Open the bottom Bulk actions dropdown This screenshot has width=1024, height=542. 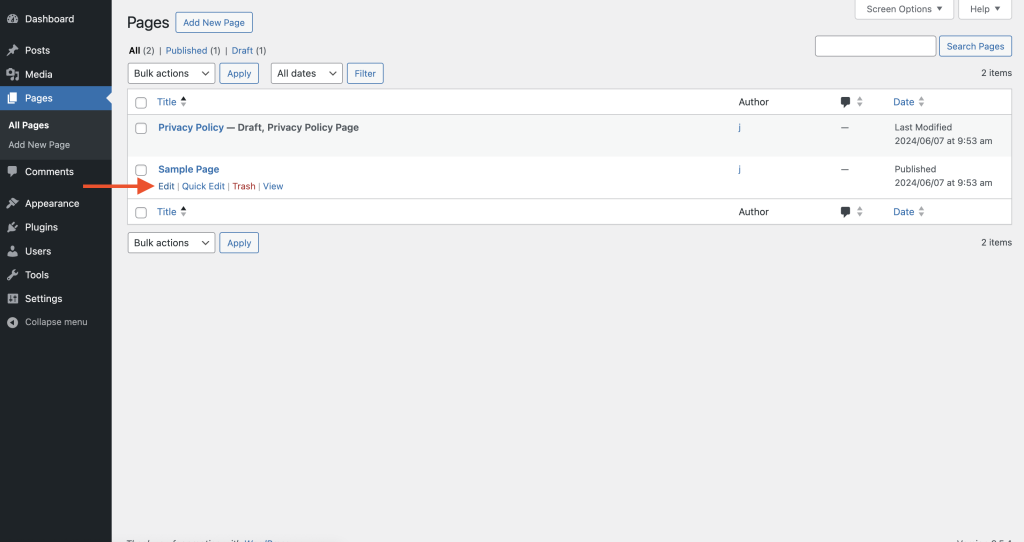click(x=171, y=242)
